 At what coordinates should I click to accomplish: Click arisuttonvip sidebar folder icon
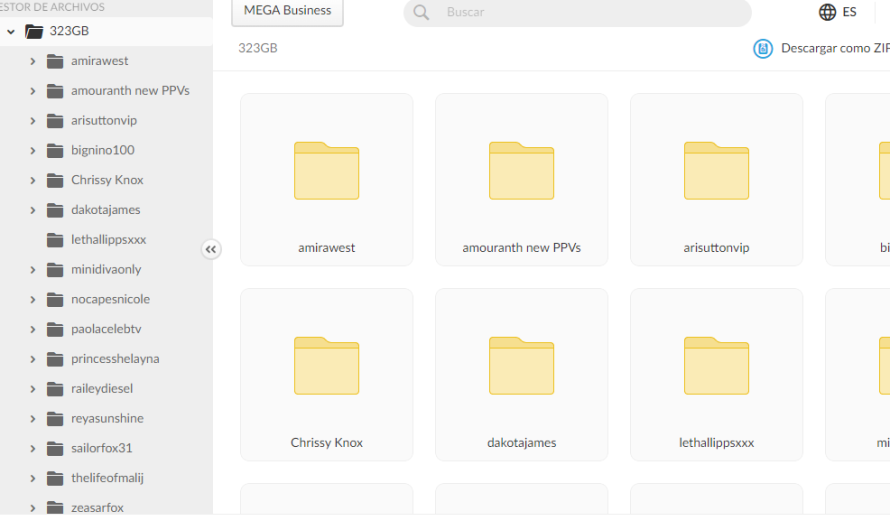pyautogui.click(x=55, y=120)
